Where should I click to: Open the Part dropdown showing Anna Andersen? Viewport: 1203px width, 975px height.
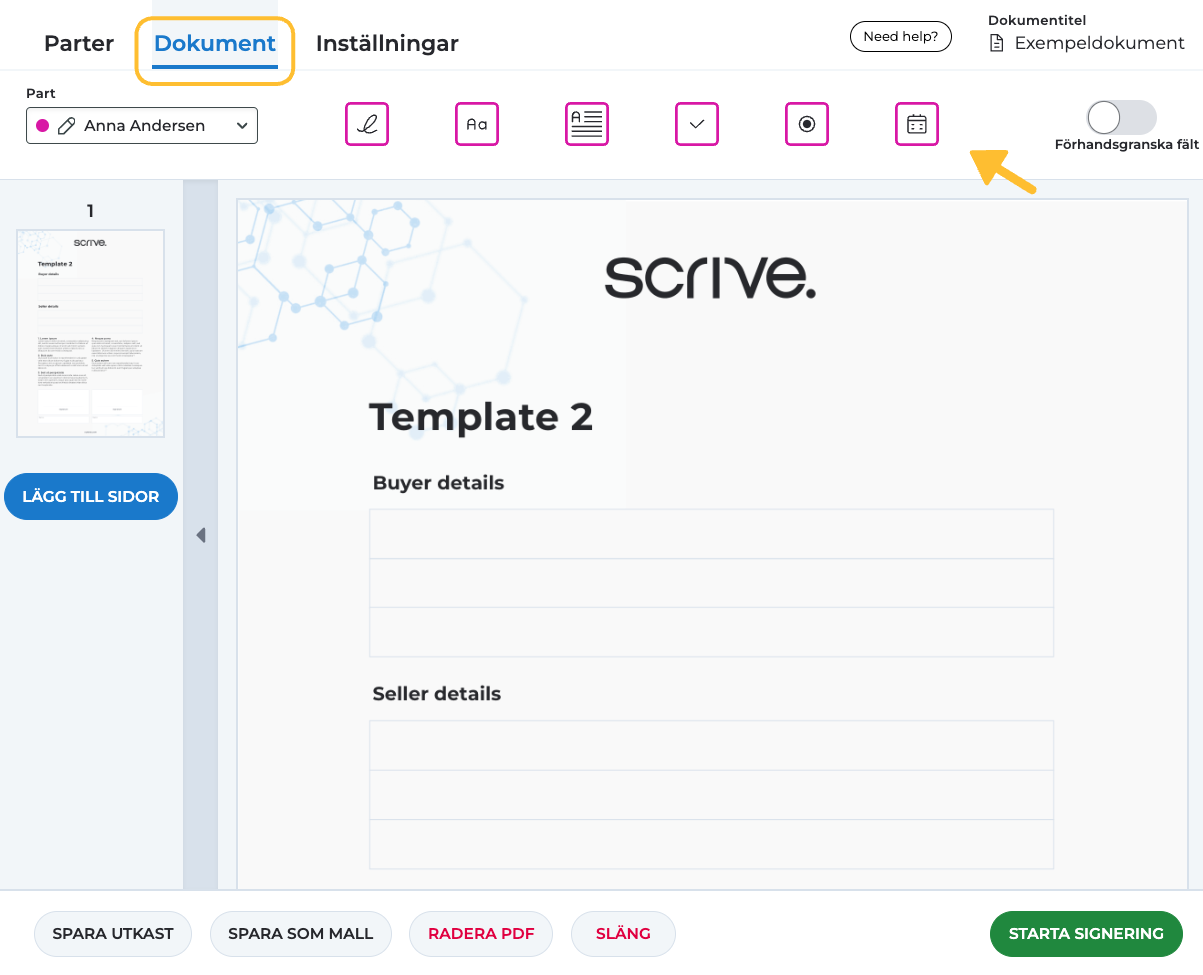pyautogui.click(x=142, y=126)
